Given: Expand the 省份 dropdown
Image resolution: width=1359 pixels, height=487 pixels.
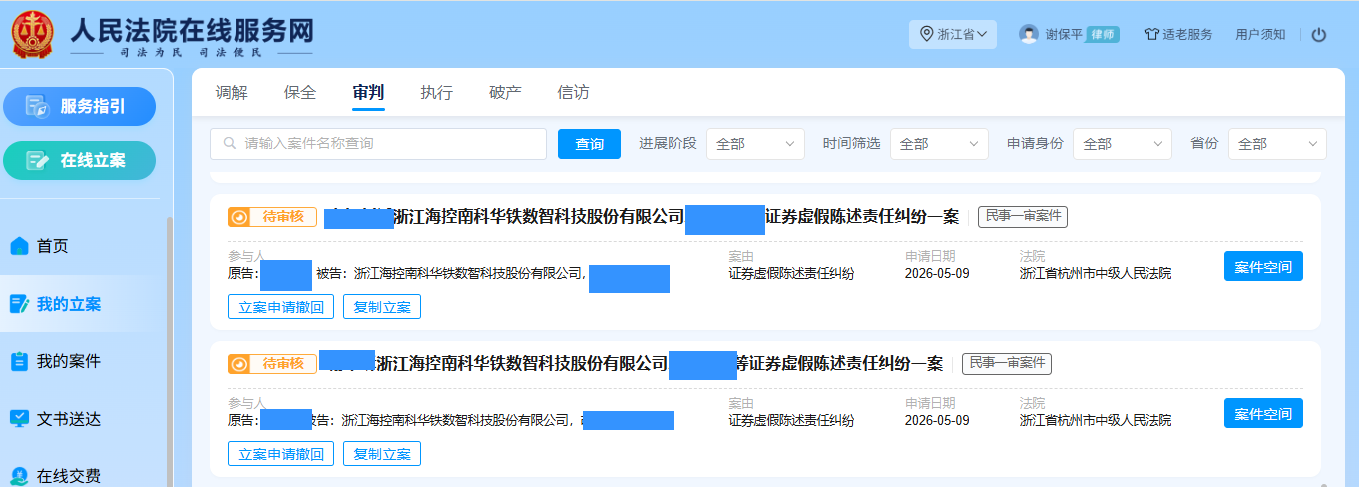Looking at the screenshot, I should coord(1277,144).
